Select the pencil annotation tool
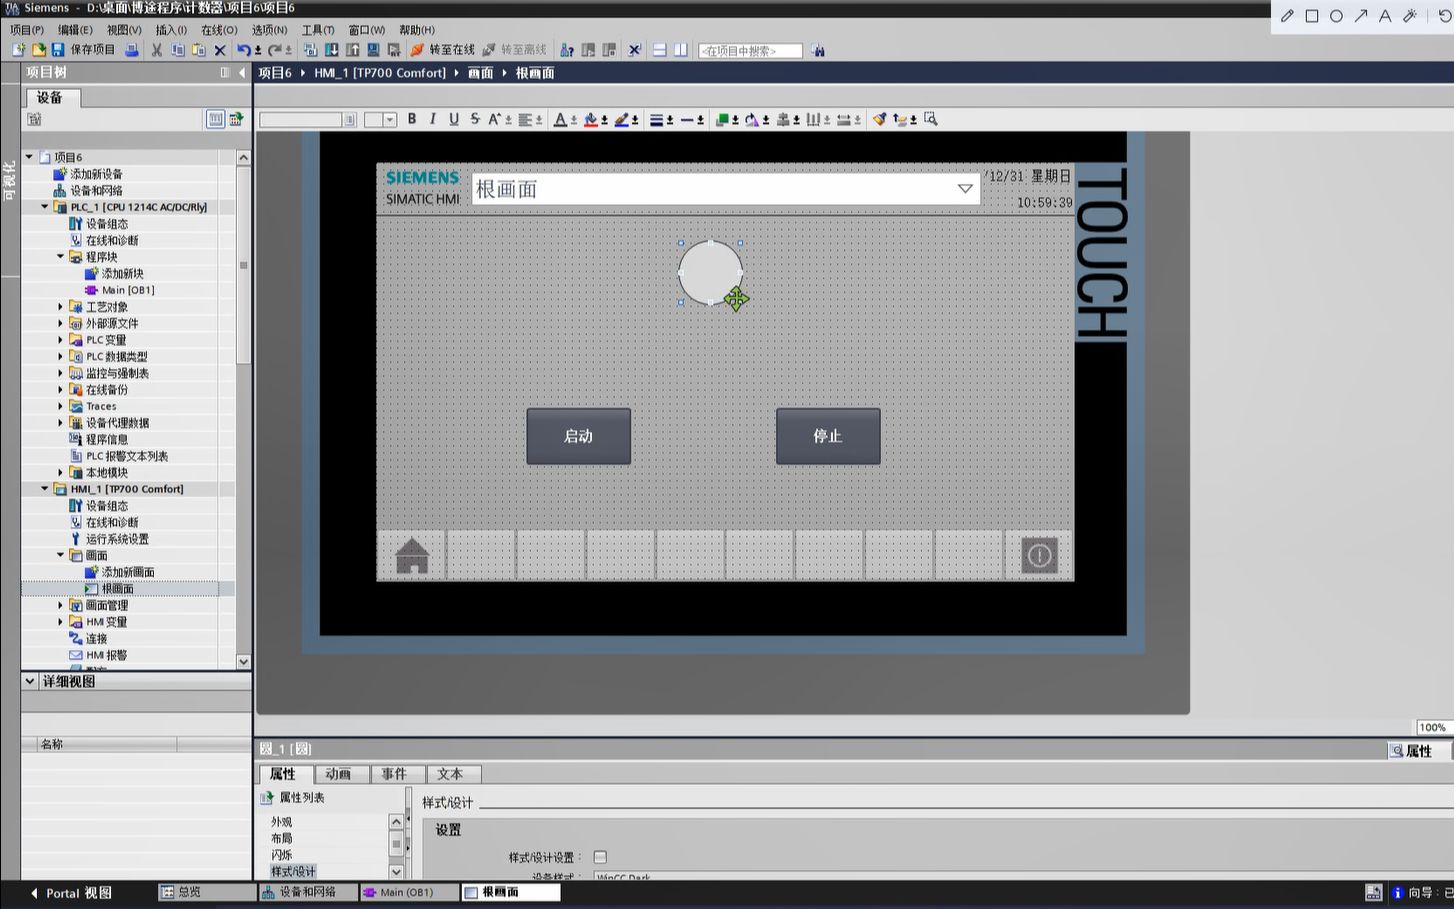The height and width of the screenshot is (909, 1454). click(x=1287, y=16)
